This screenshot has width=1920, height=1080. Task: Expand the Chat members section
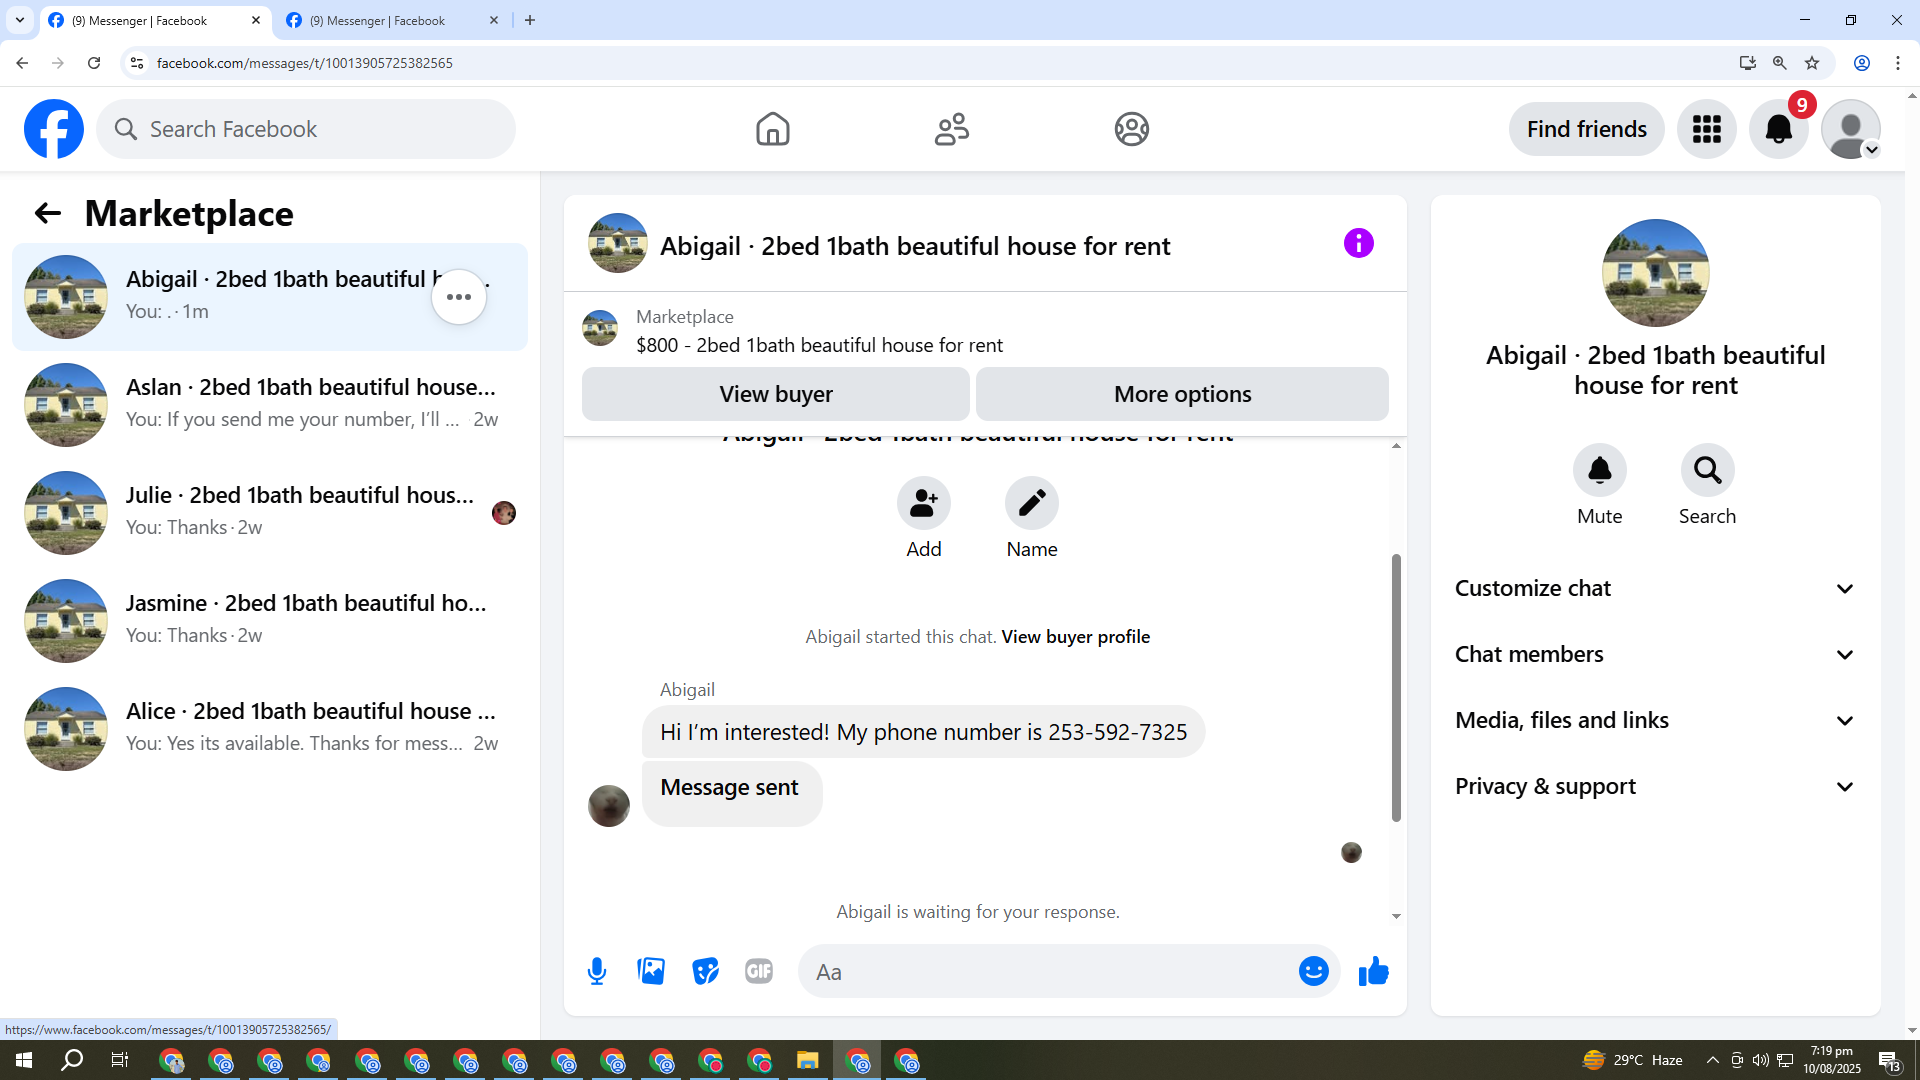click(x=1655, y=655)
